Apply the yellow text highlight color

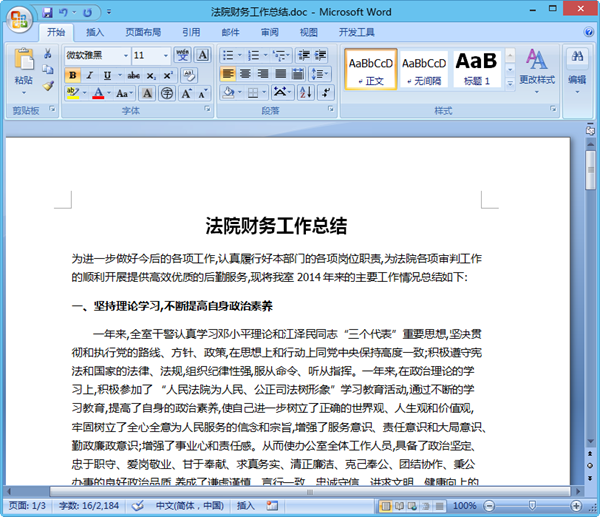(72, 93)
